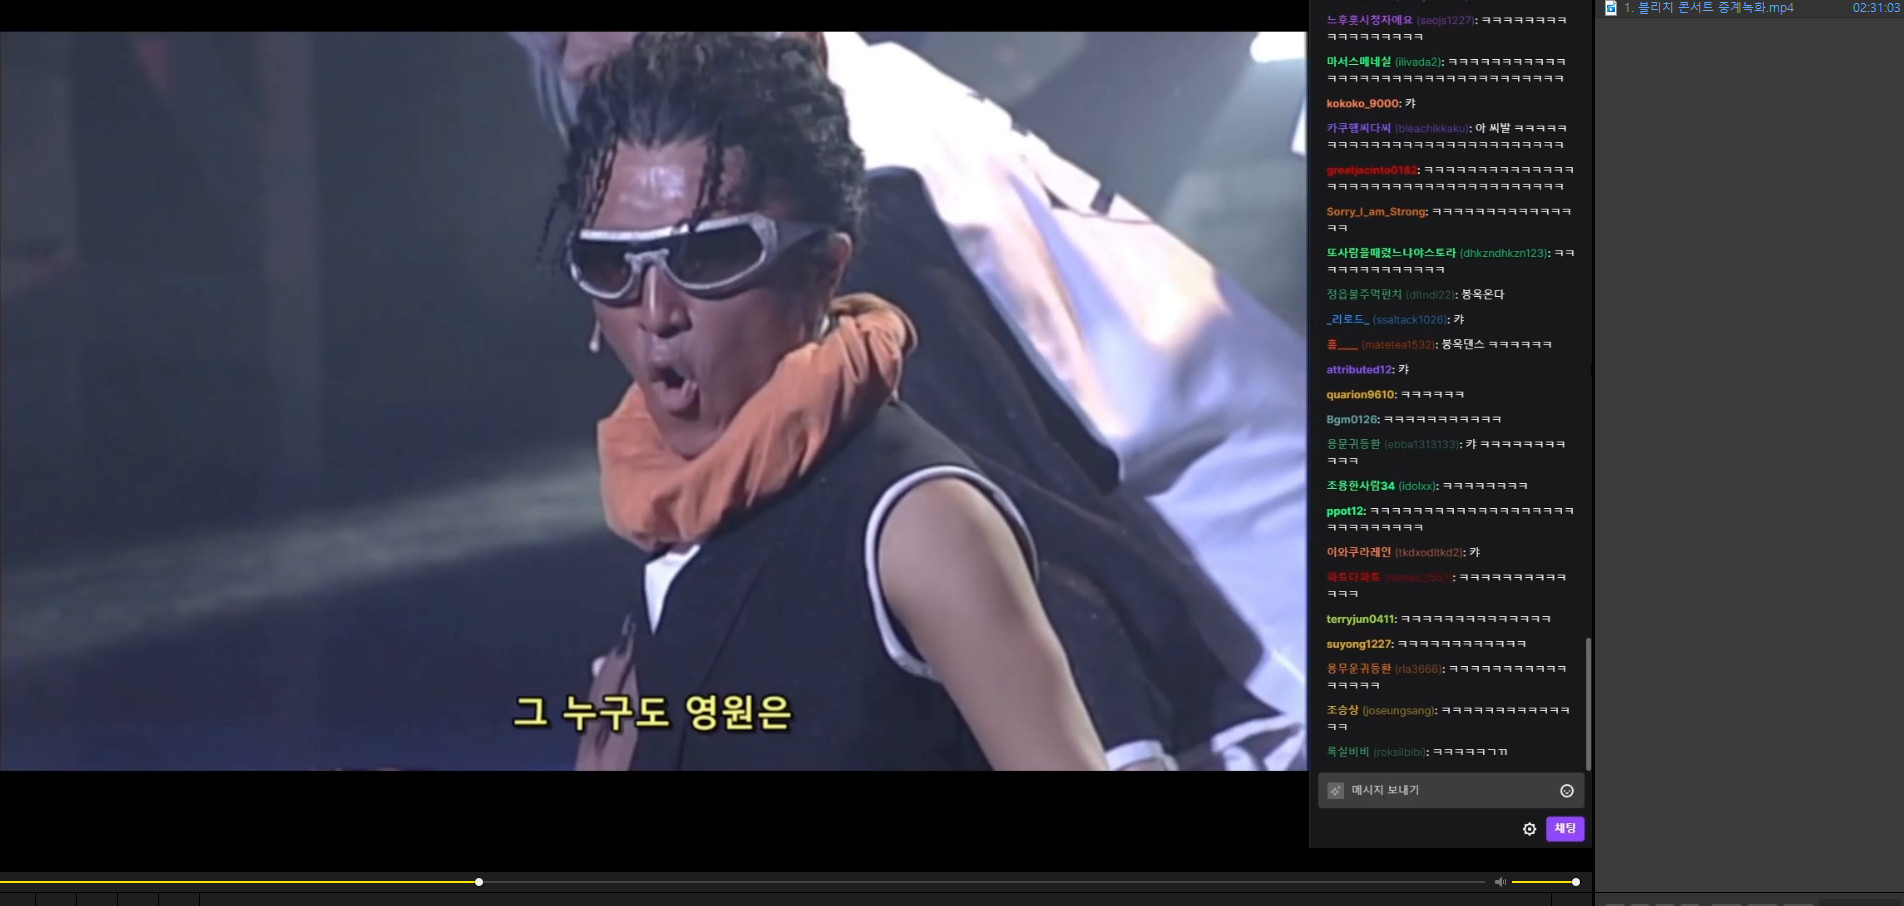Click the purple 채팅 send button

1565,829
